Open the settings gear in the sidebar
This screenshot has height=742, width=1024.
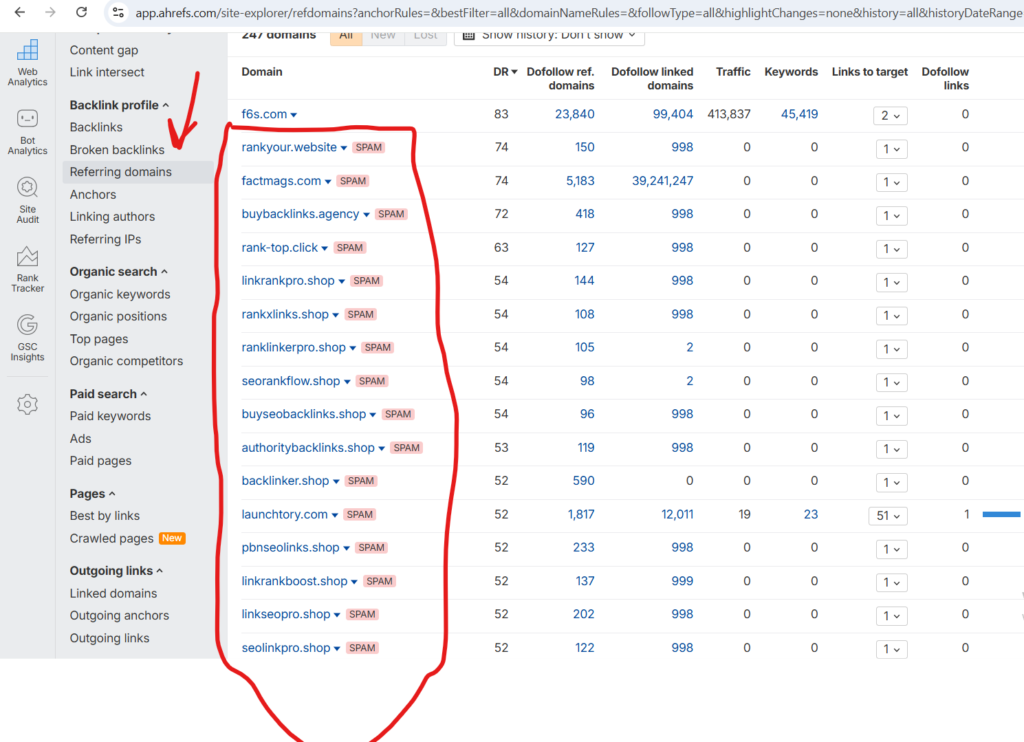(27, 404)
